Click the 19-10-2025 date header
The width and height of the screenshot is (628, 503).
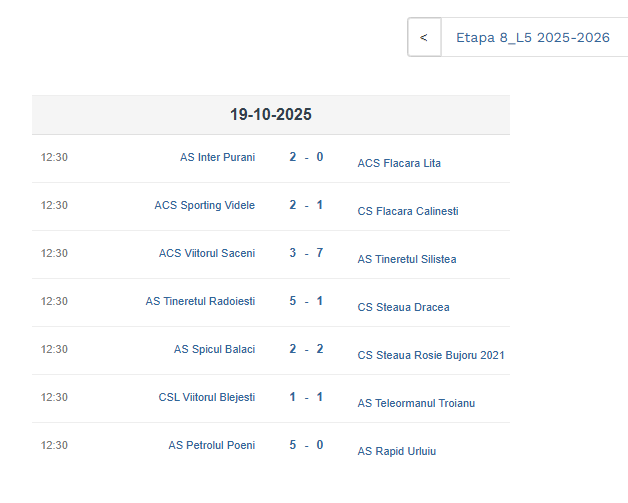270,115
